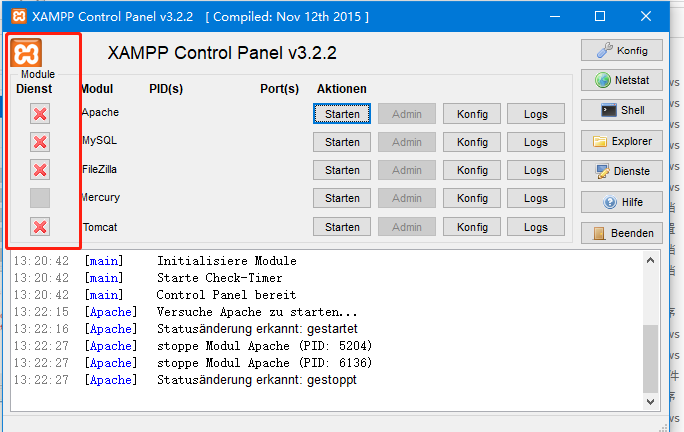
Task: Open the Apache Konfig dropdown
Action: [472, 114]
